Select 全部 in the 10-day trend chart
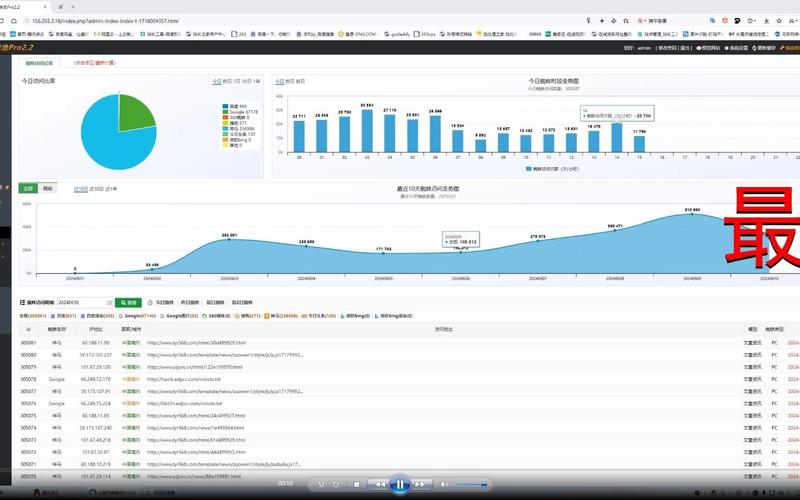 click(x=27, y=188)
